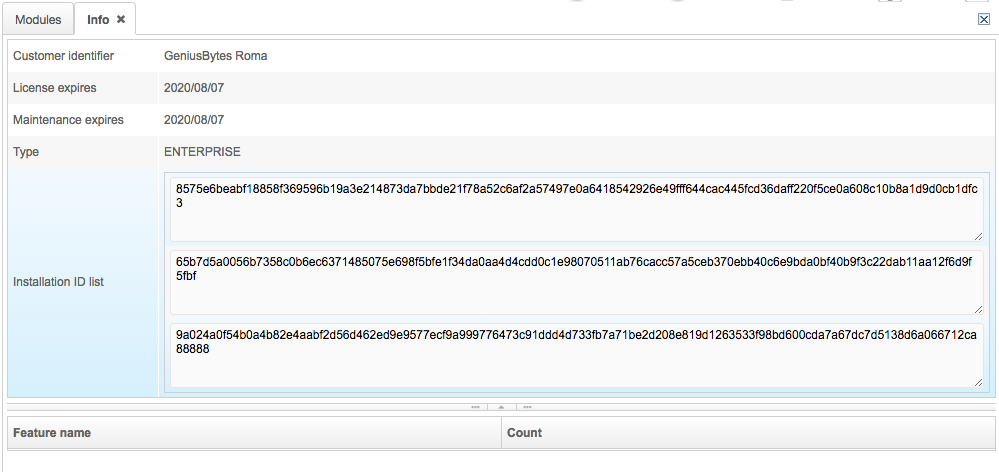Switch to the Modules tab
Screen dimensions: 999x472
coord(38,20)
